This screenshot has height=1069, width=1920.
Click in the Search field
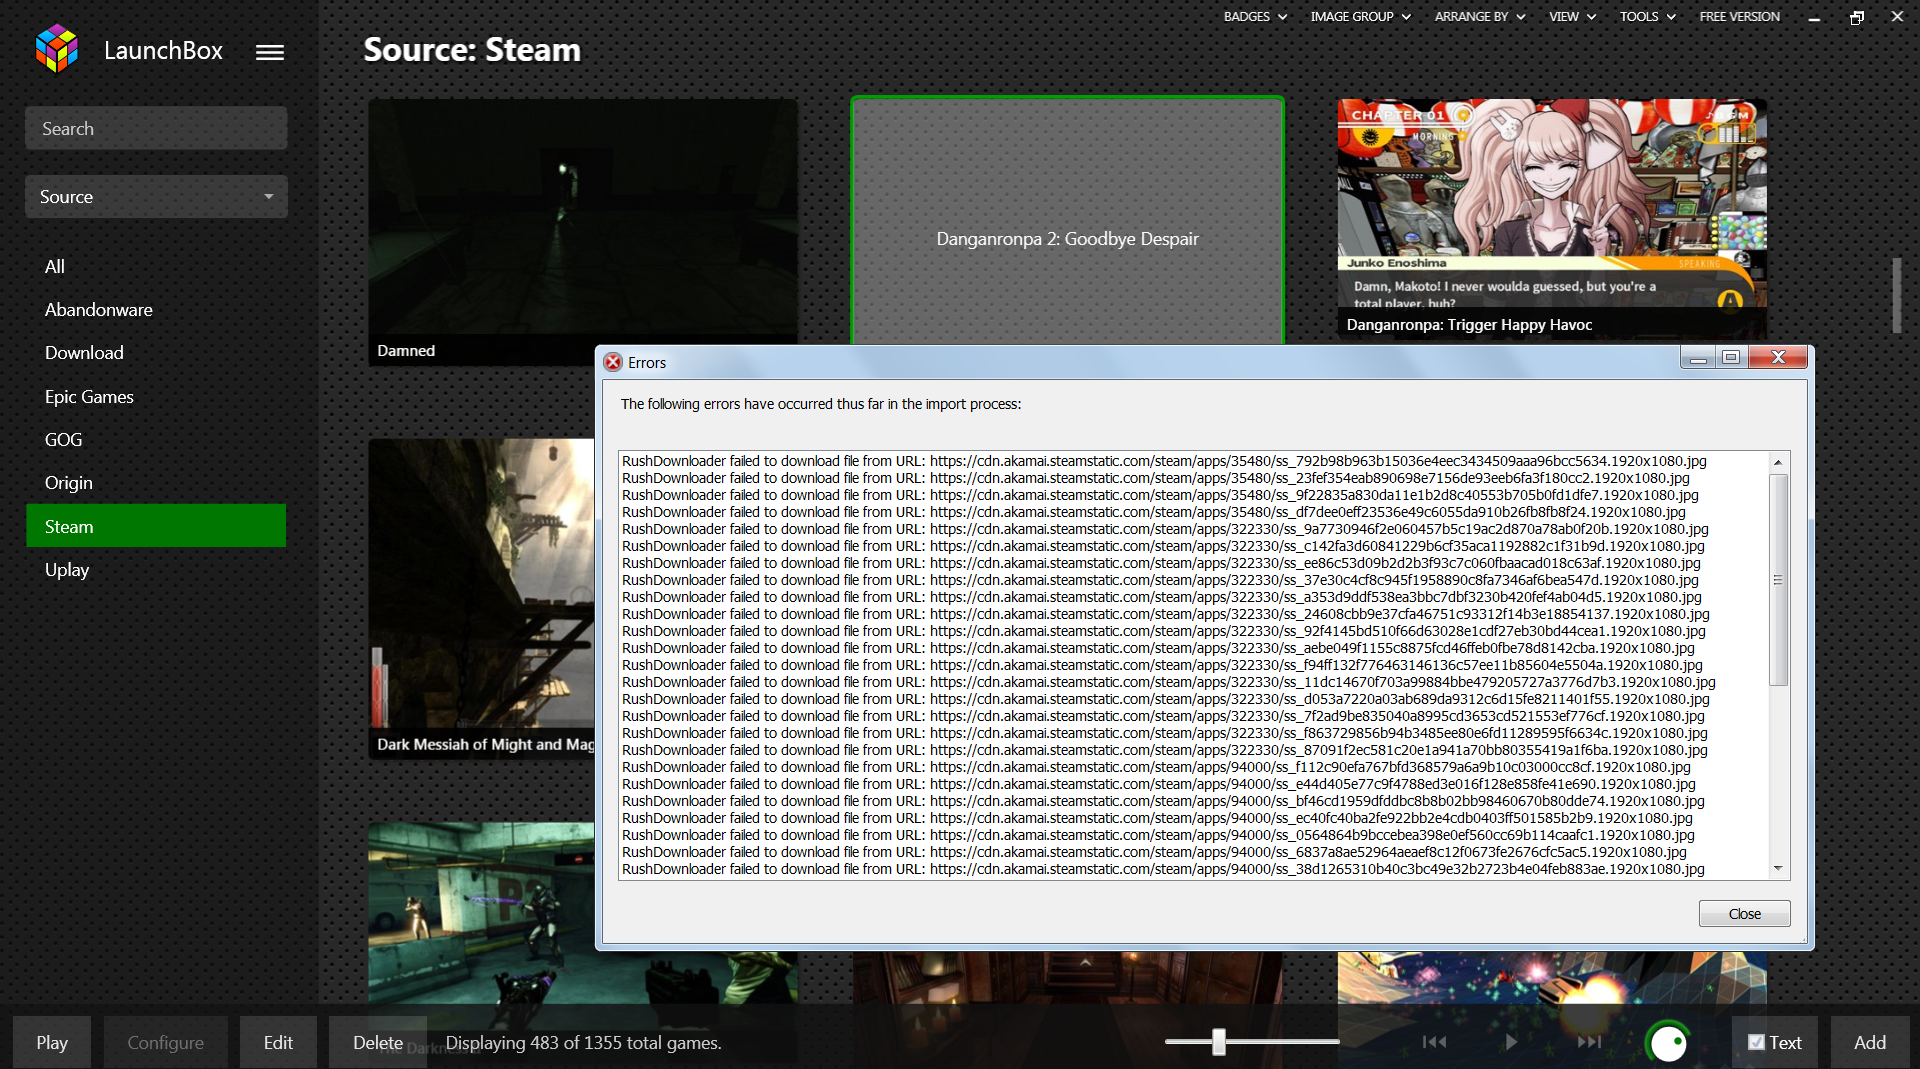(156, 128)
